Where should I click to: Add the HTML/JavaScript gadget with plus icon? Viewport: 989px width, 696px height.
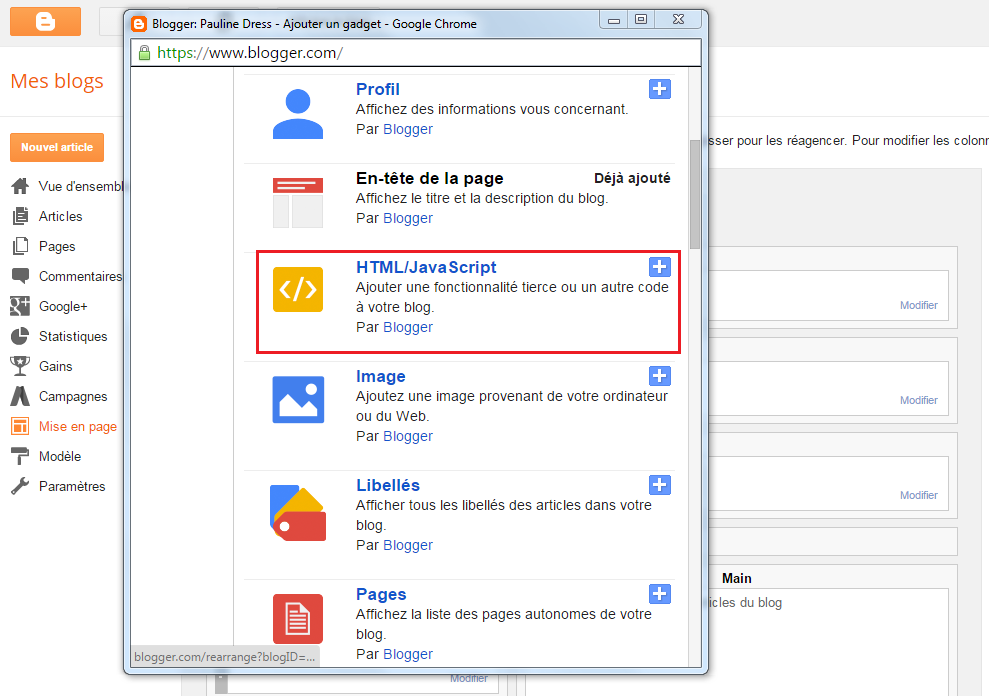click(x=659, y=267)
